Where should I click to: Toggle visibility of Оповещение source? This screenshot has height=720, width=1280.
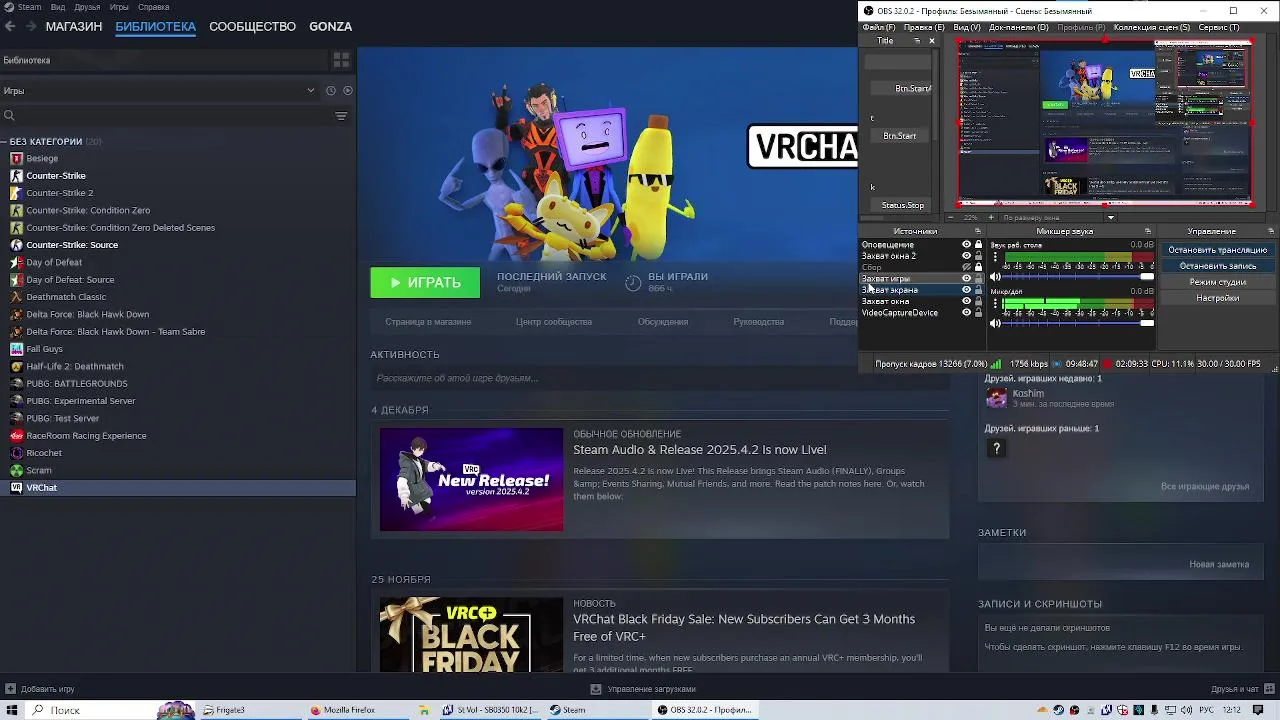click(966, 244)
